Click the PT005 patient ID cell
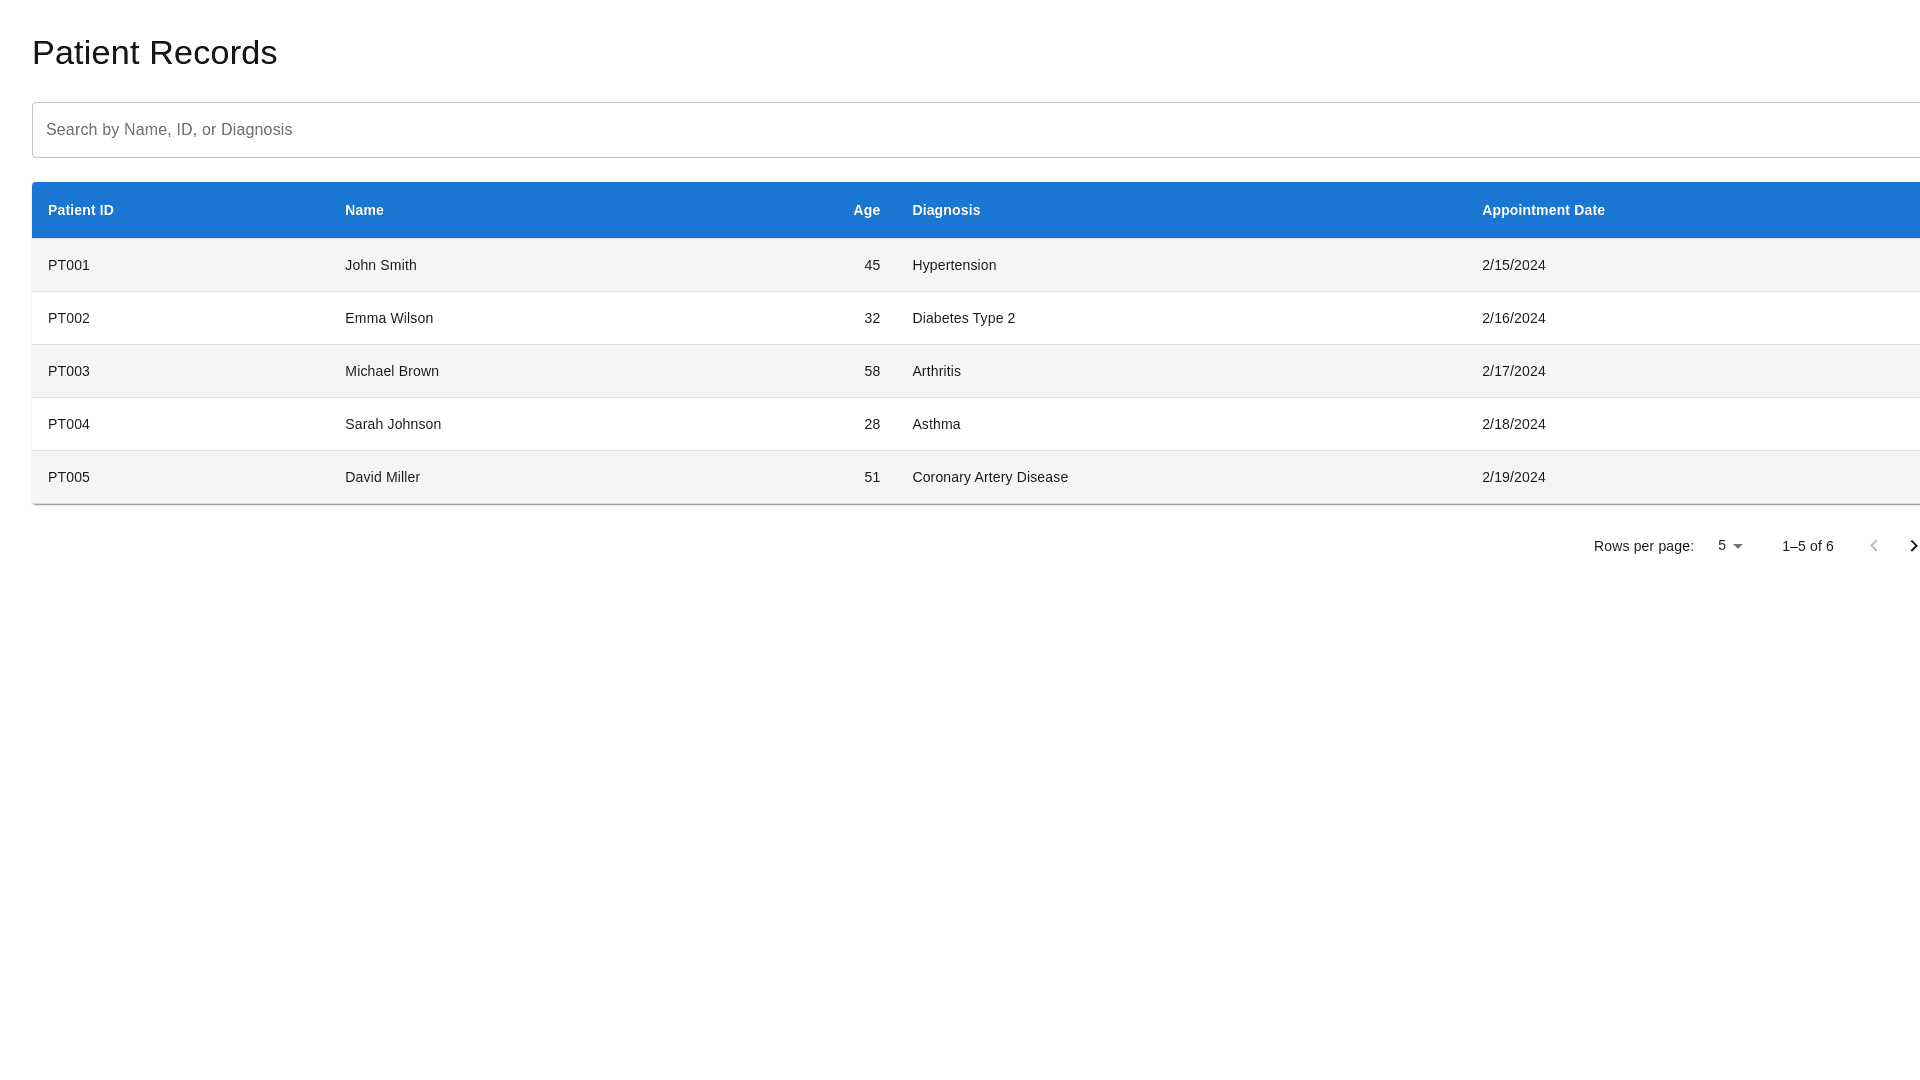 tap(69, 477)
